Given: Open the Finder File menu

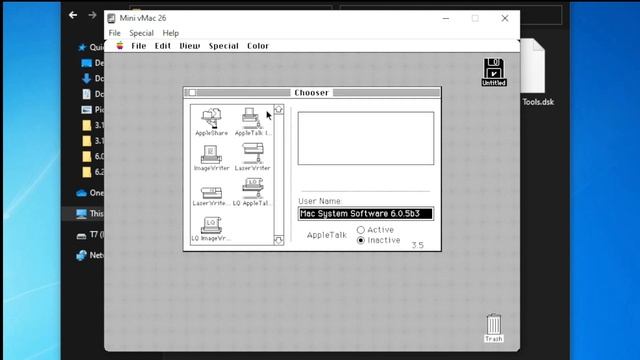Looking at the screenshot, I should click(x=139, y=46).
